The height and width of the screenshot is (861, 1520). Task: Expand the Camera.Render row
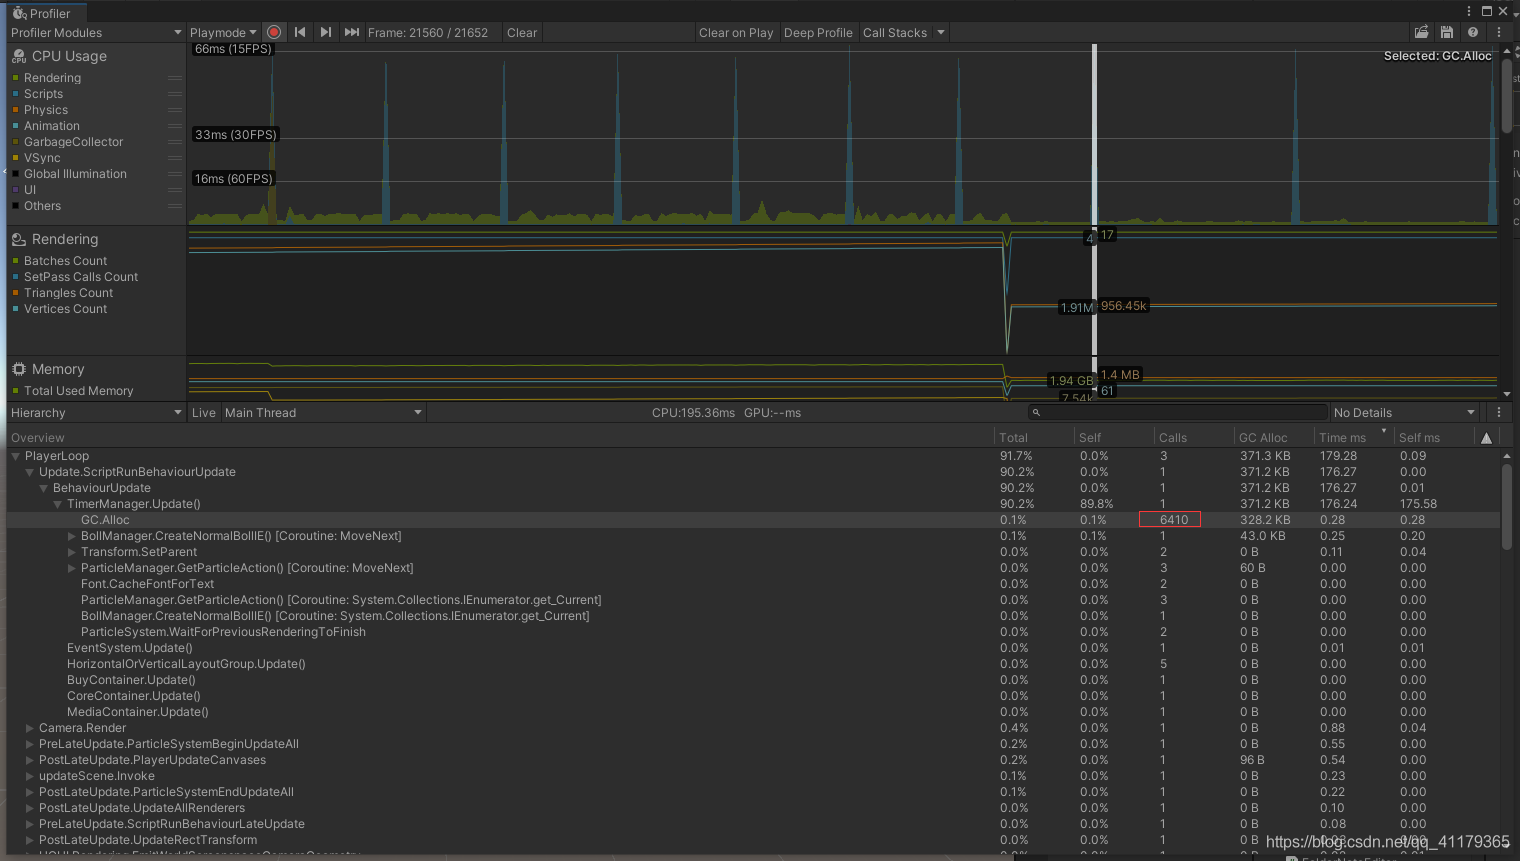(29, 728)
